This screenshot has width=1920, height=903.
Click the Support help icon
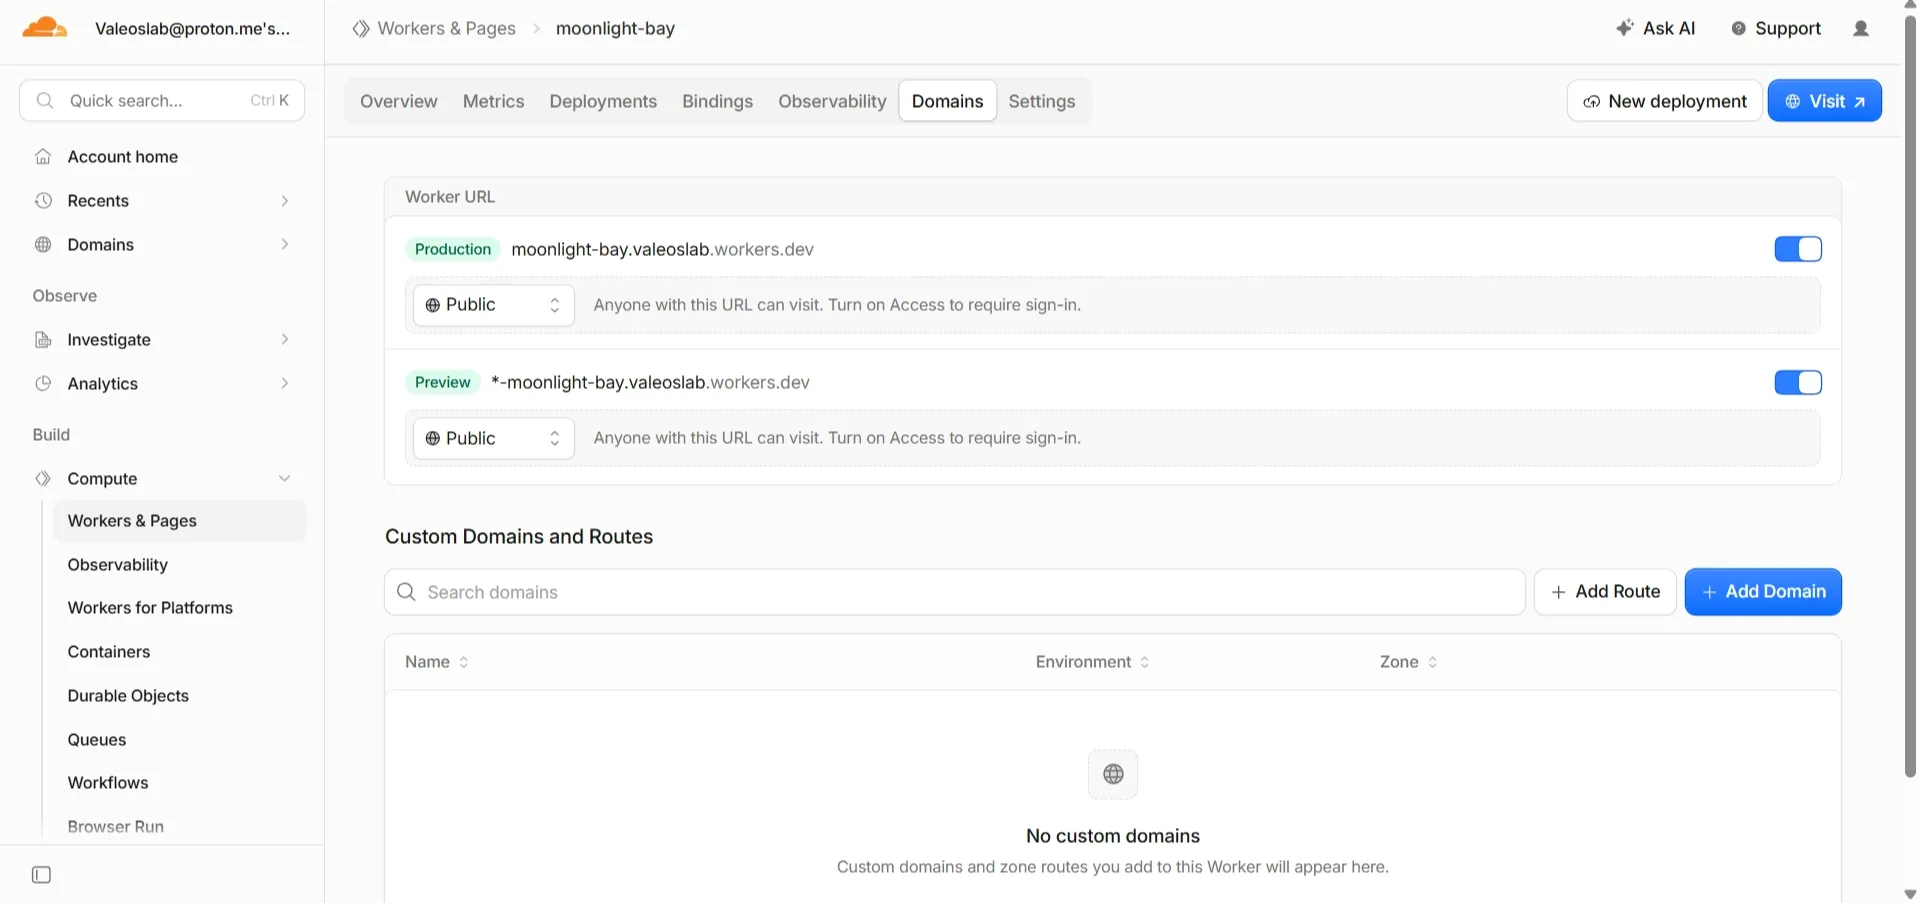coord(1739,29)
